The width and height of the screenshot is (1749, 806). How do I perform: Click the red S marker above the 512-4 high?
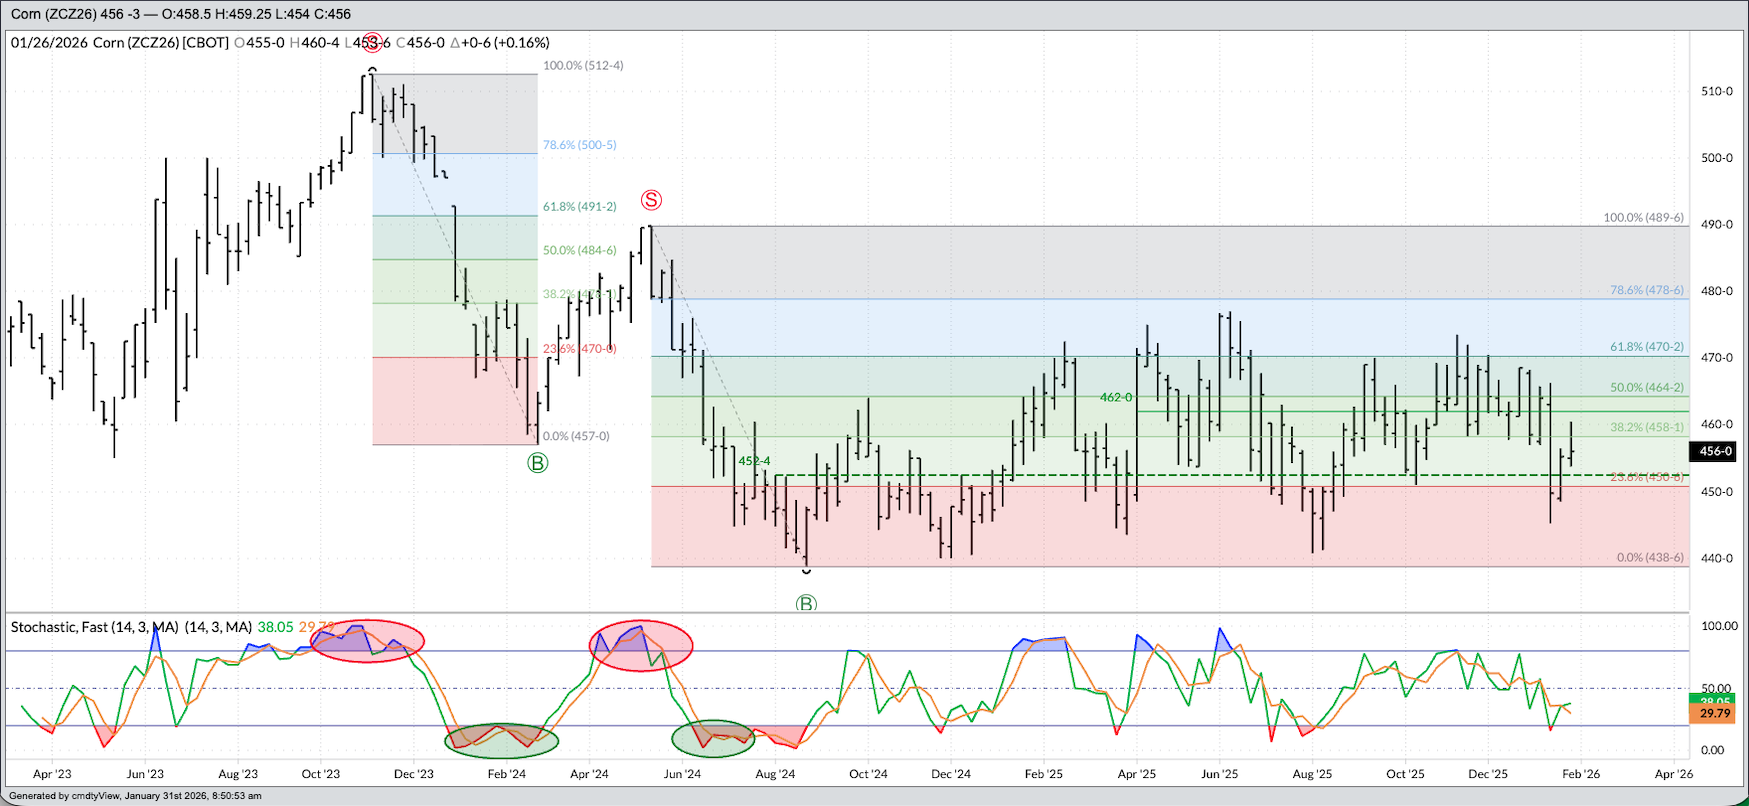click(372, 42)
